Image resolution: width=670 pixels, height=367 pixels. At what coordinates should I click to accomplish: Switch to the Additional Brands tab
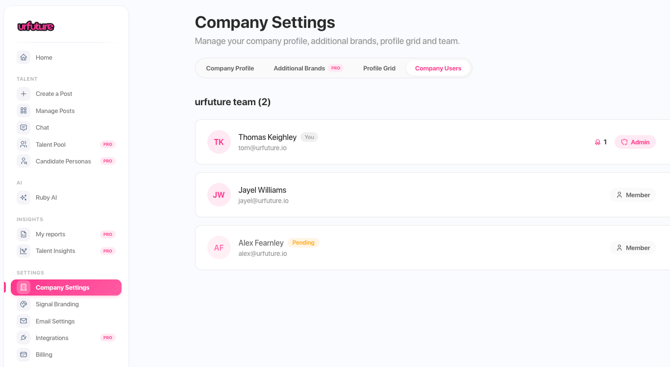[307, 68]
